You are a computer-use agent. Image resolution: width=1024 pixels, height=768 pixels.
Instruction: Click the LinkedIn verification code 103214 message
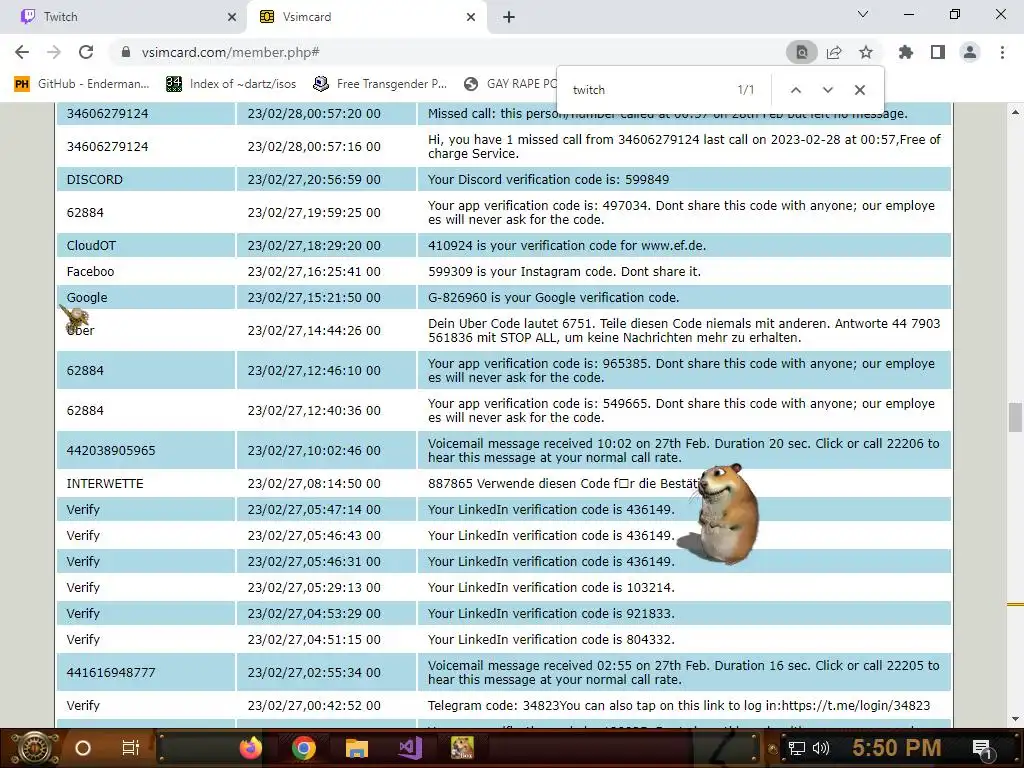pyautogui.click(x=684, y=588)
